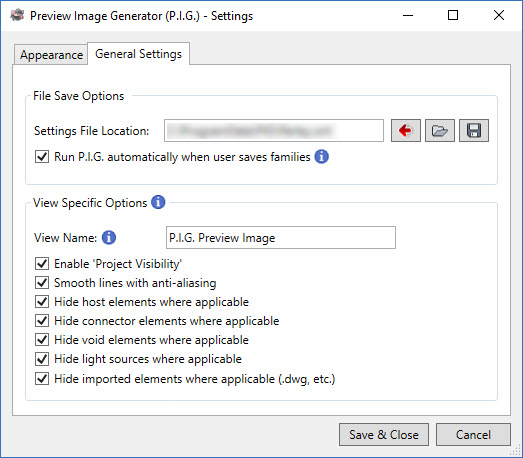The image size is (523, 458).
Task: Toggle Run P.I.G. automatically checkbox
Action: click(x=42, y=156)
